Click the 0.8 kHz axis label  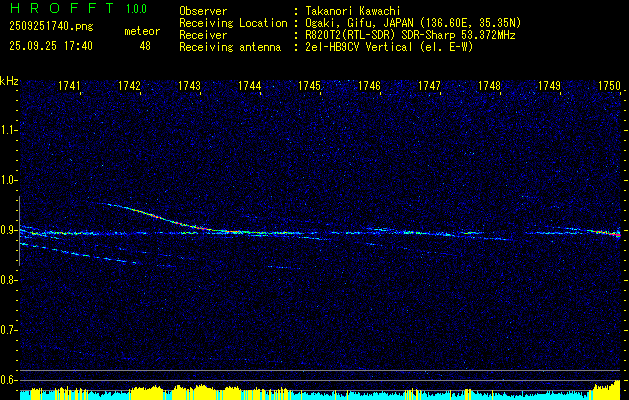9,280
